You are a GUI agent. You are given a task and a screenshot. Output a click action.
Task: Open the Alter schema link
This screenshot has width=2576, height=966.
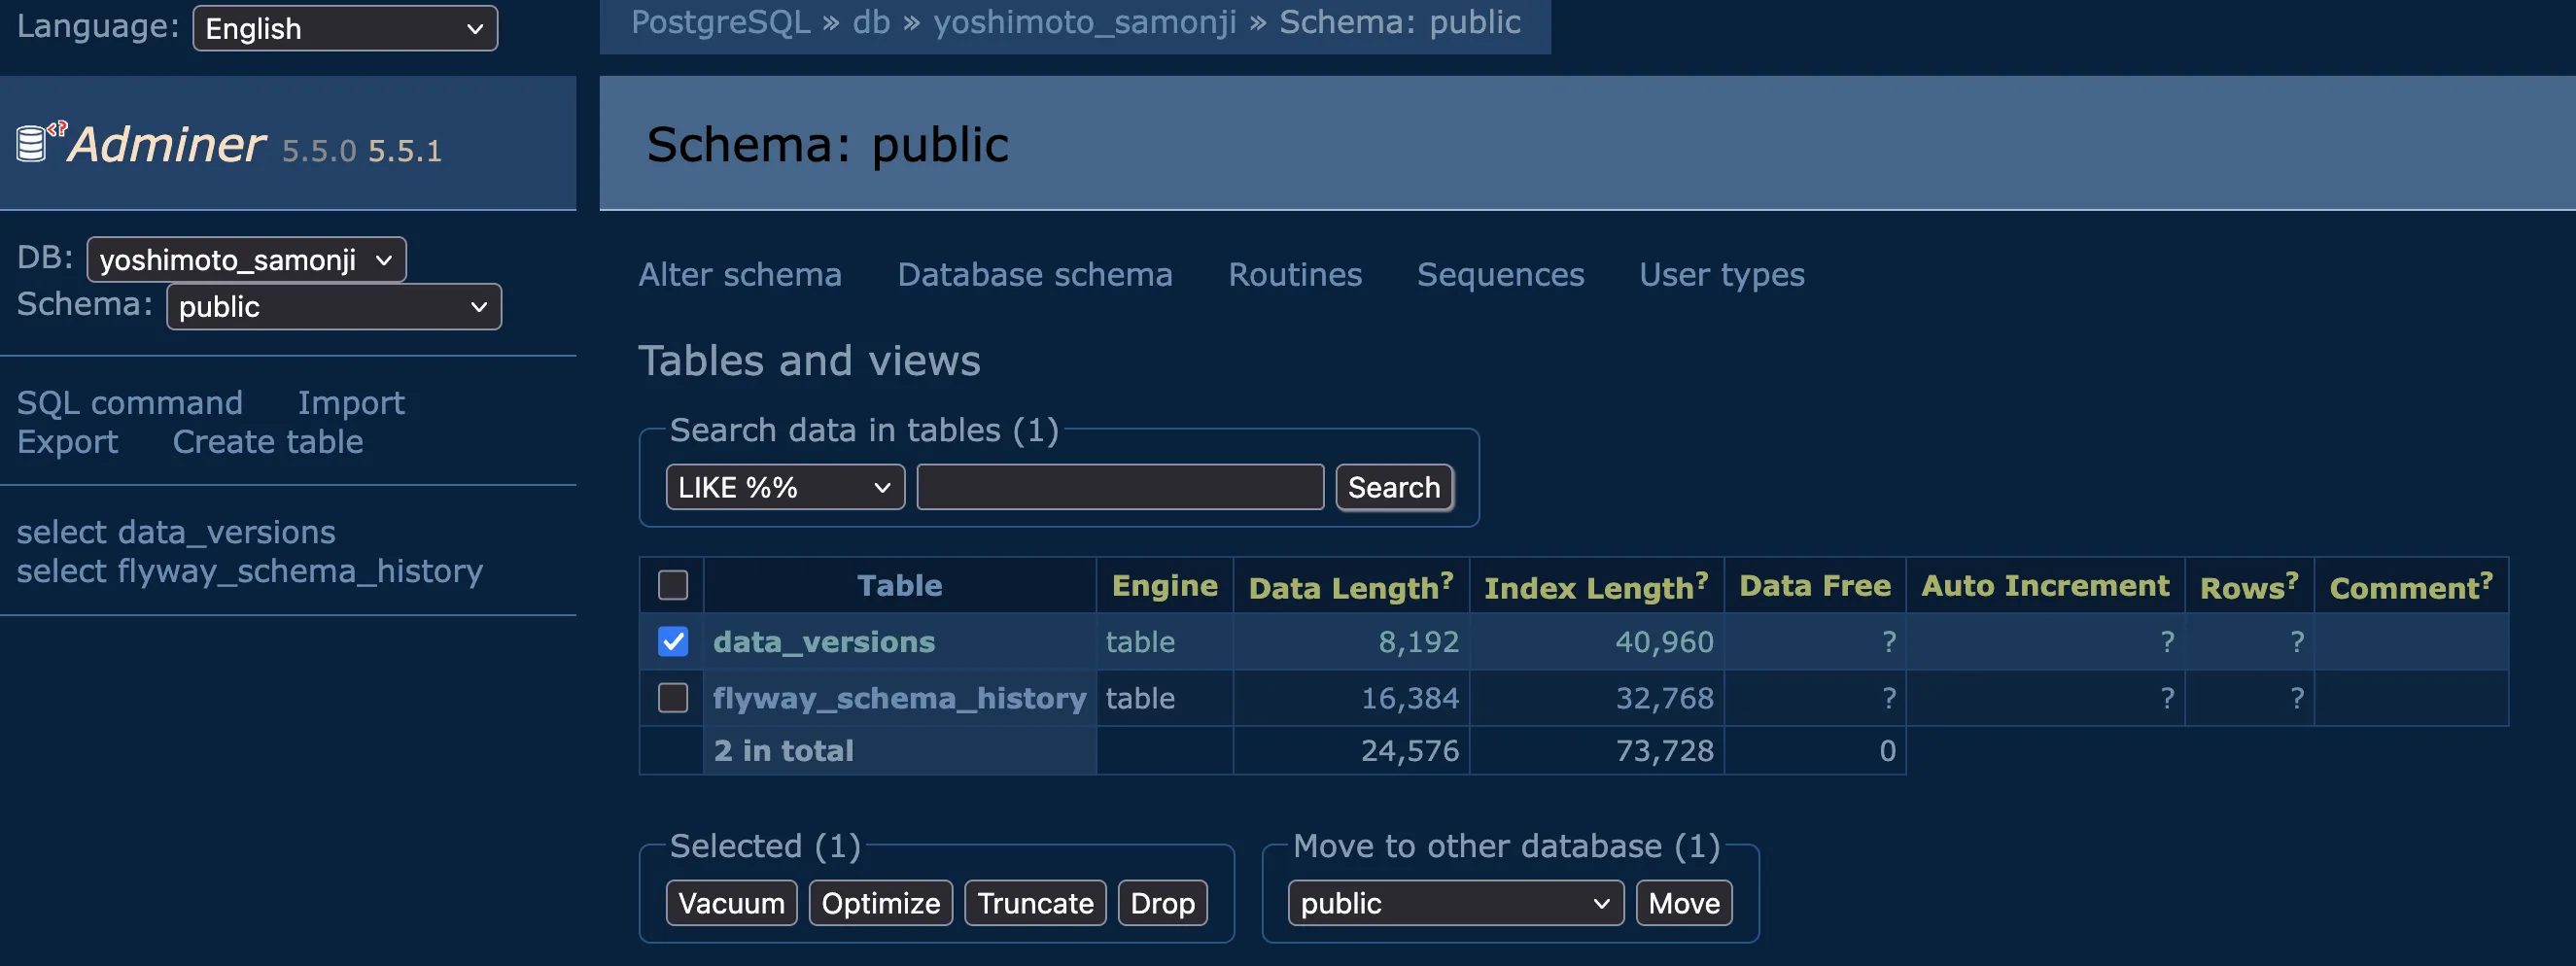click(740, 274)
